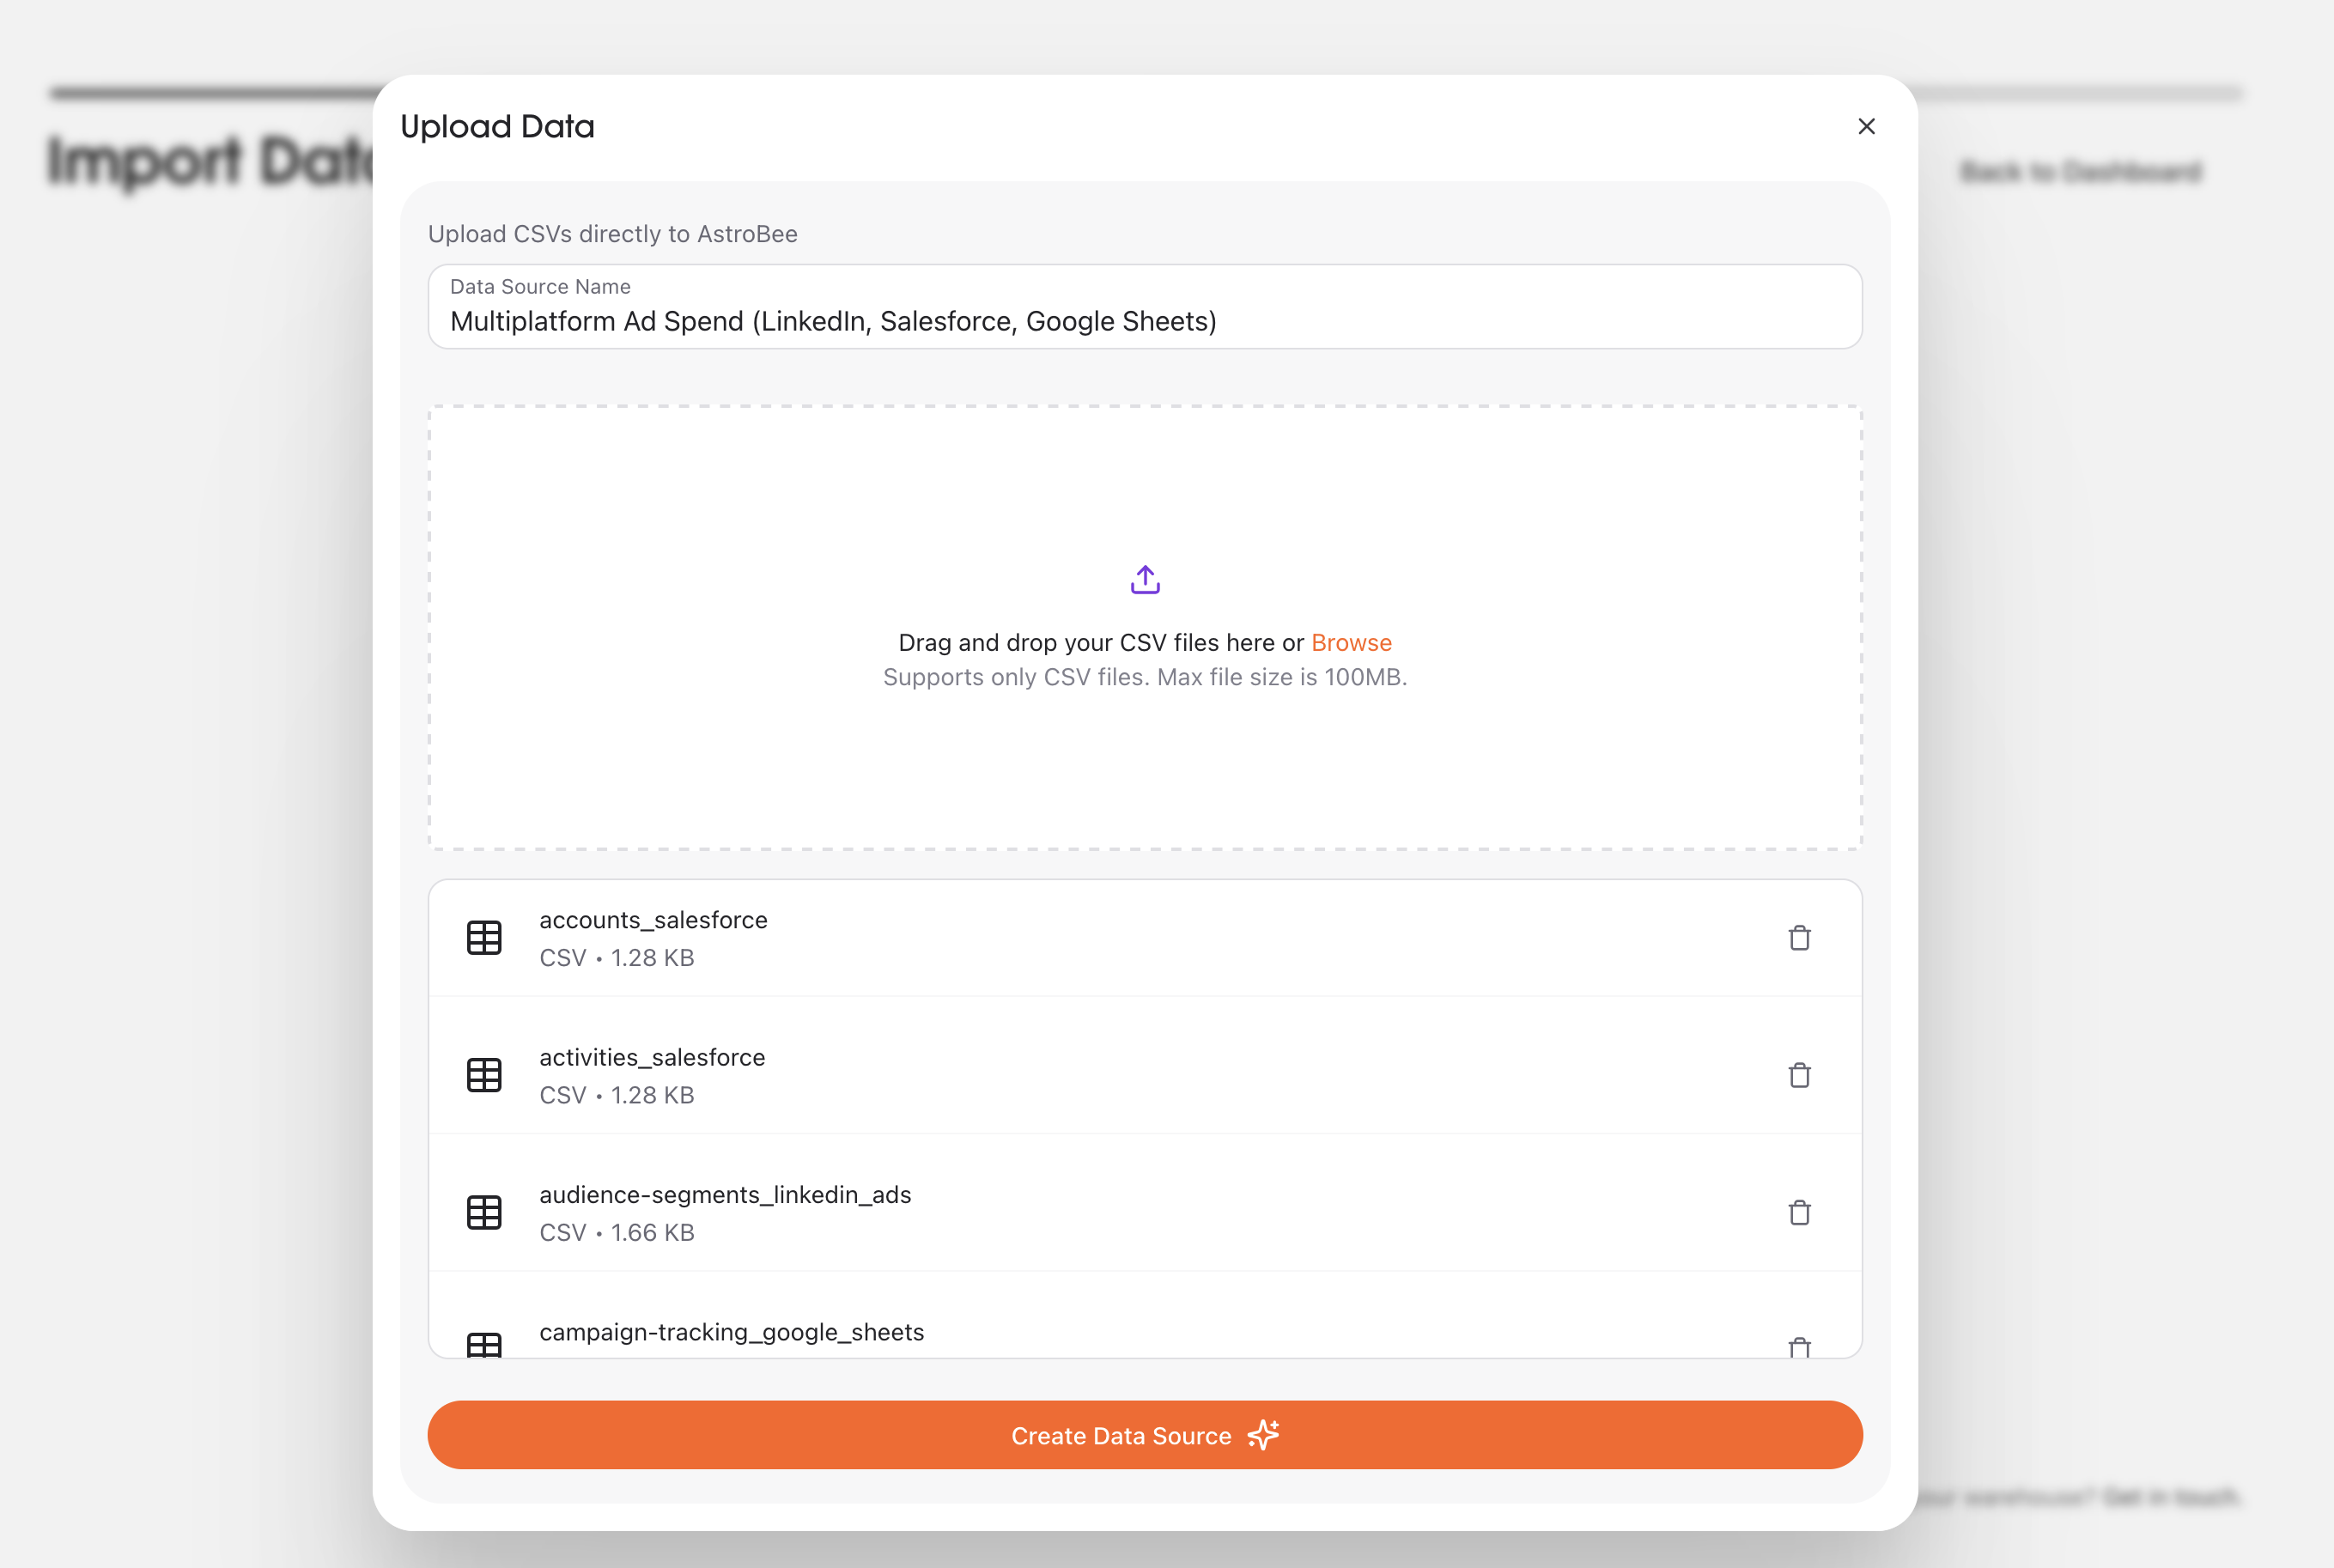Create the data source

click(1144, 1435)
